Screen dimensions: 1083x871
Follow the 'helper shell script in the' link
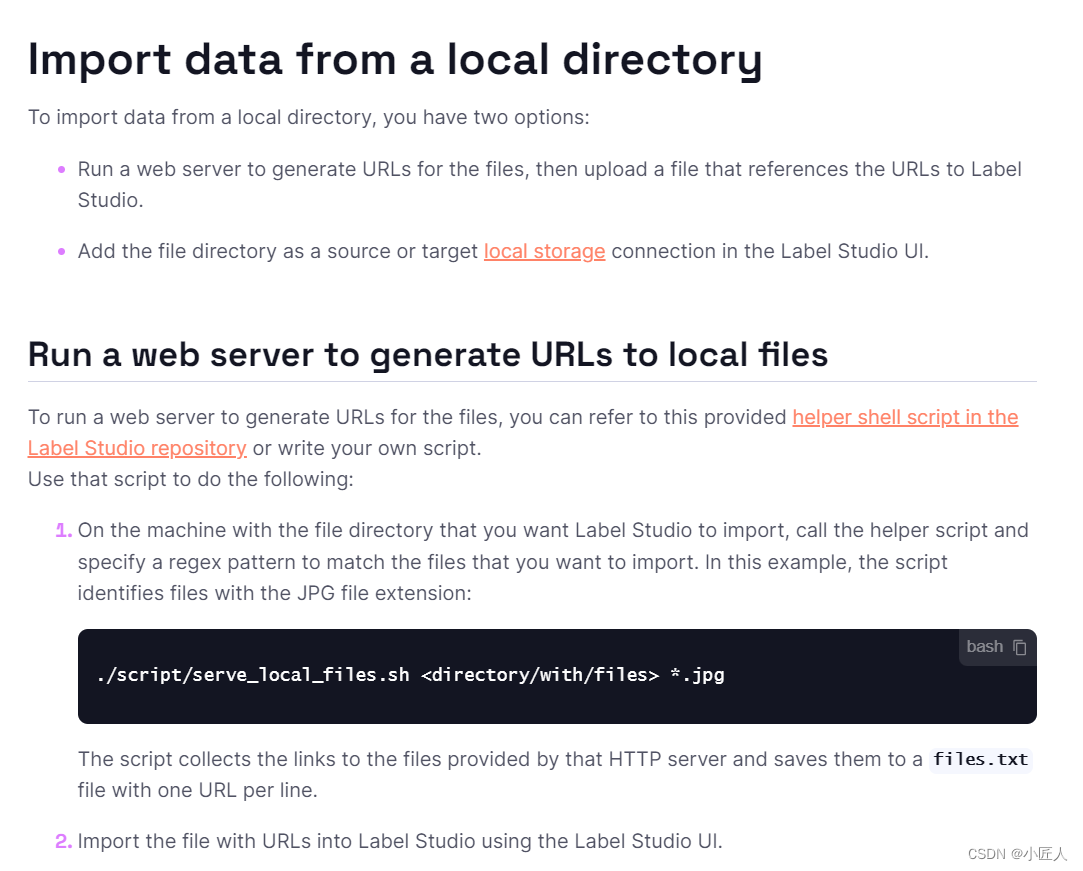(905, 417)
